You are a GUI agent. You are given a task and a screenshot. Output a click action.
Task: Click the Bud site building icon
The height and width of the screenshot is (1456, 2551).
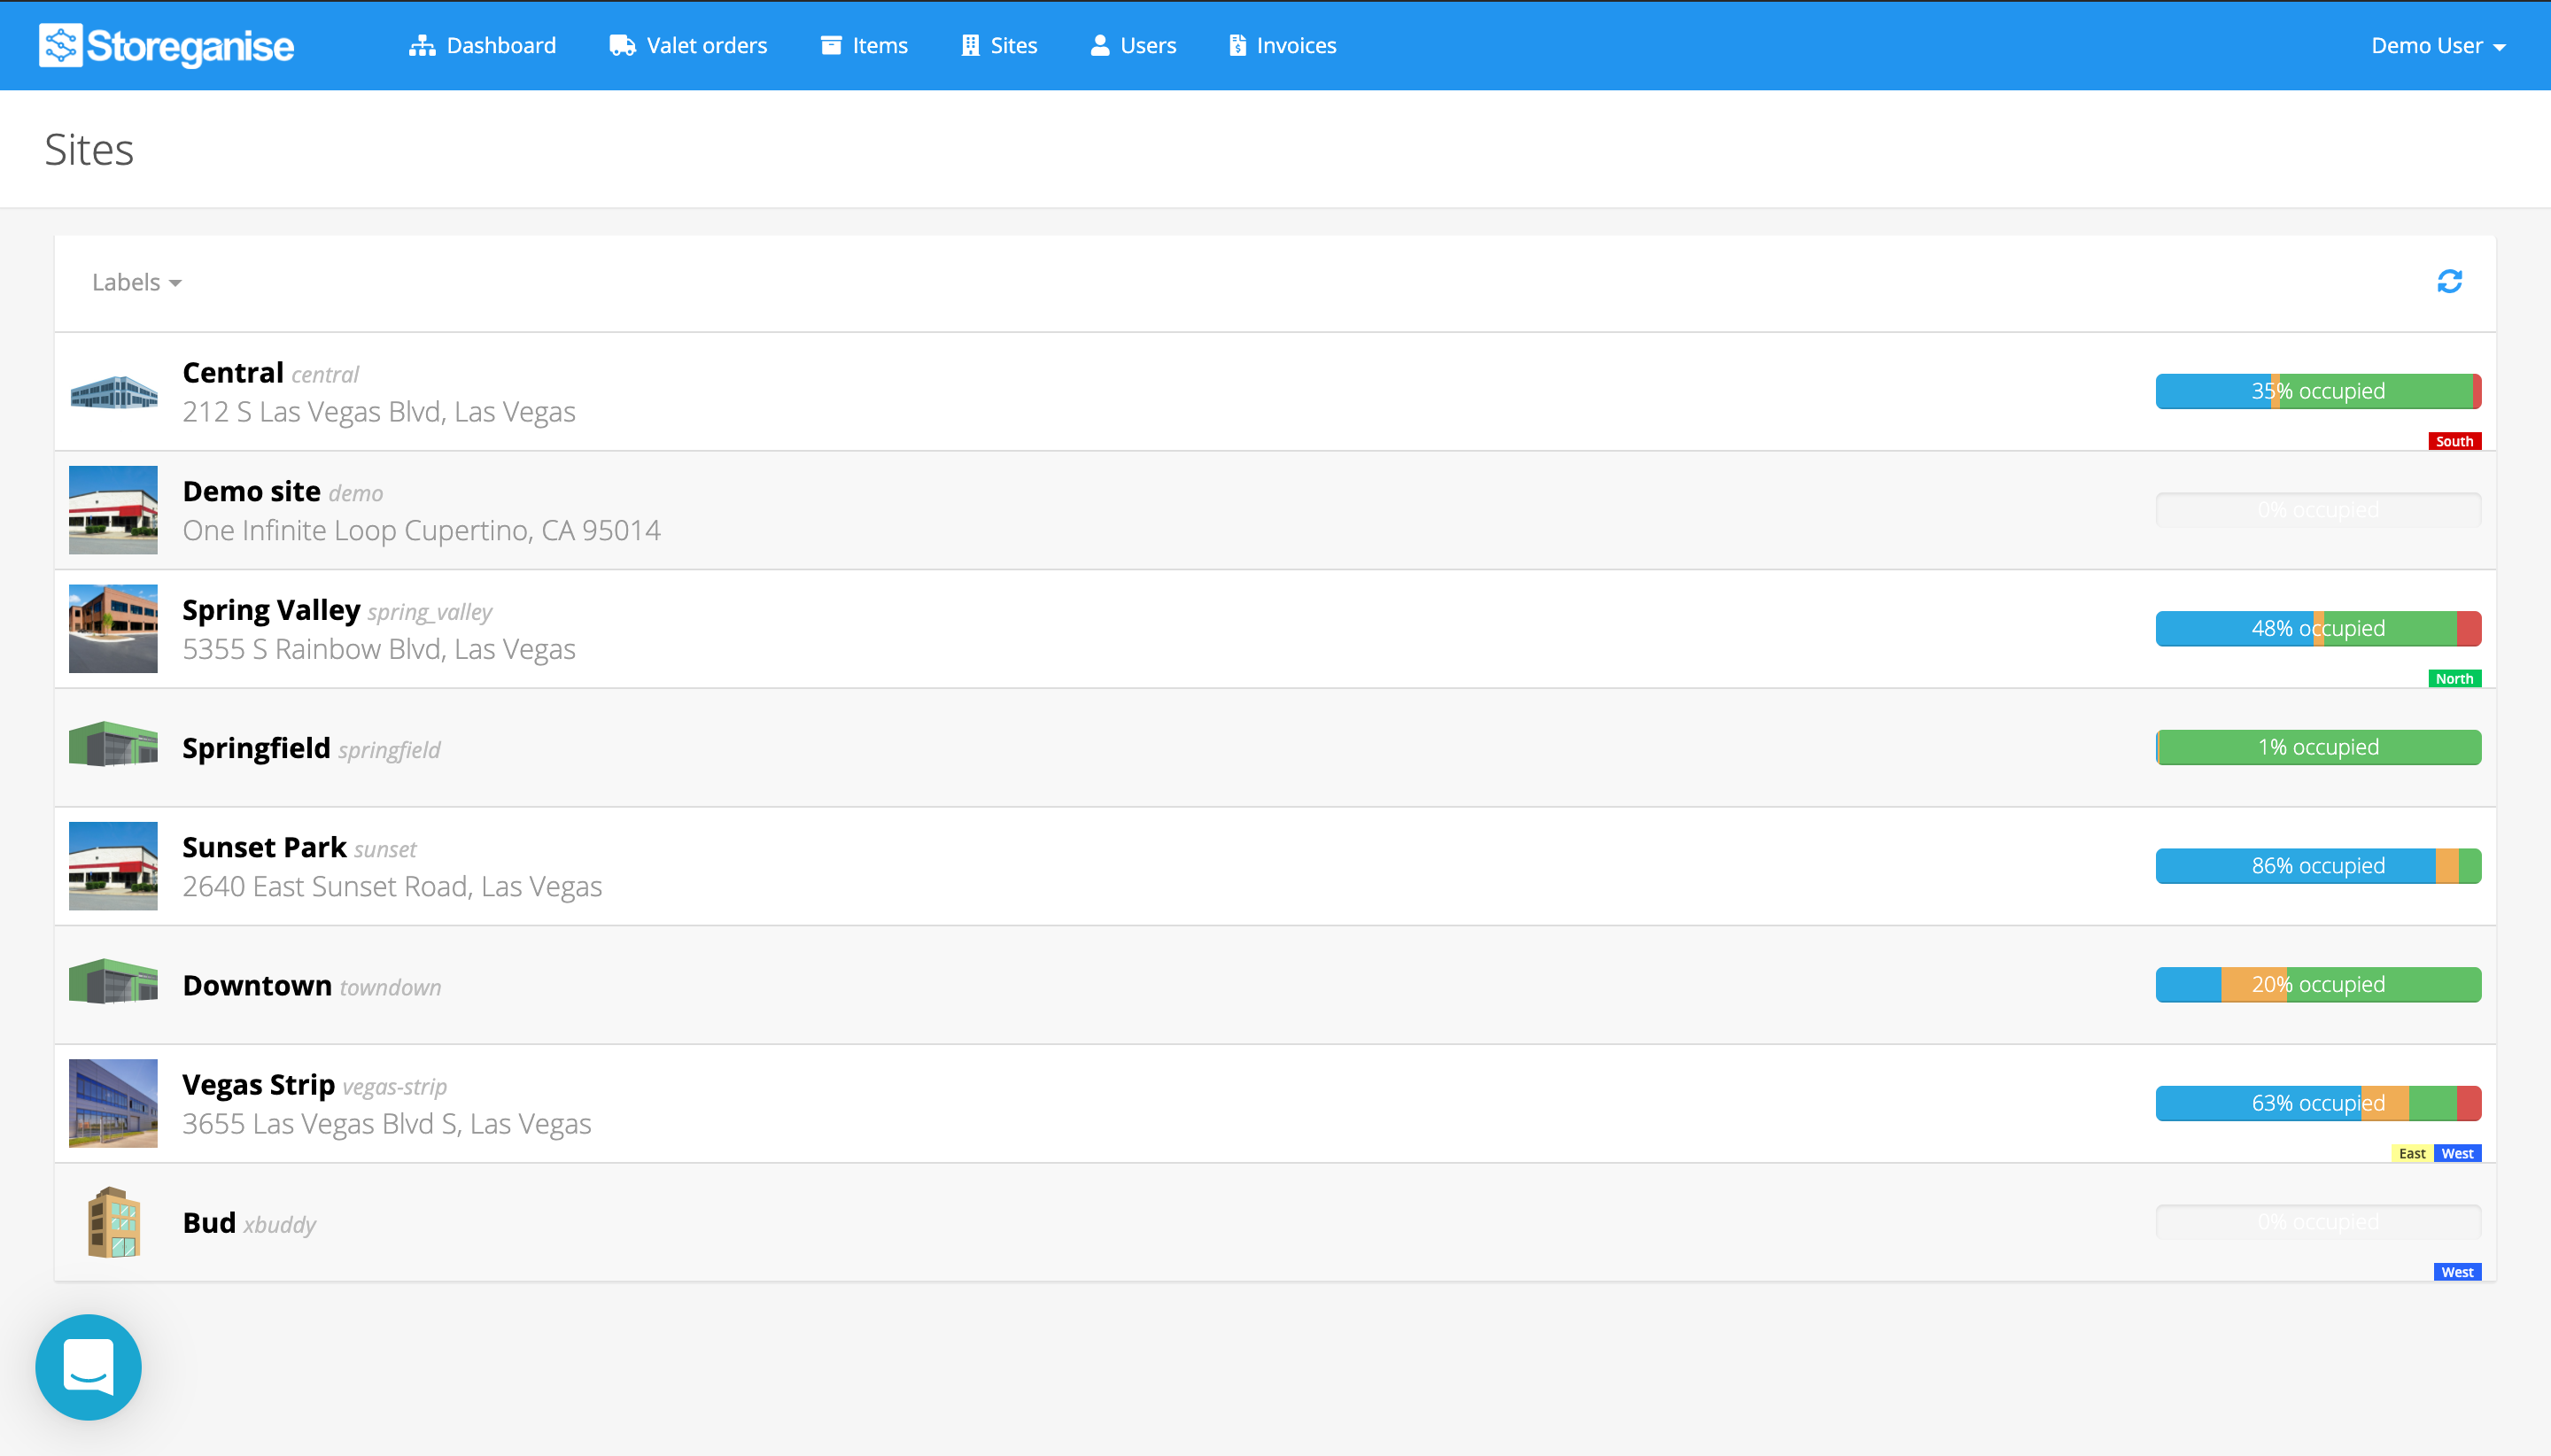[113, 1222]
